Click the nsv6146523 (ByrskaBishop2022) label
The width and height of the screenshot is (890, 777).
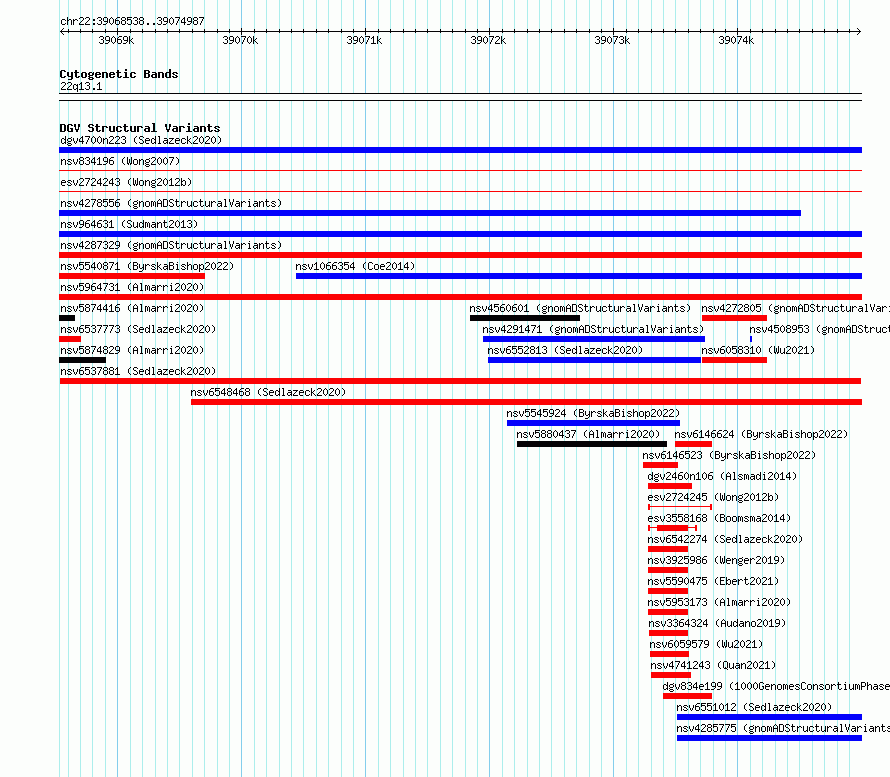[729, 455]
